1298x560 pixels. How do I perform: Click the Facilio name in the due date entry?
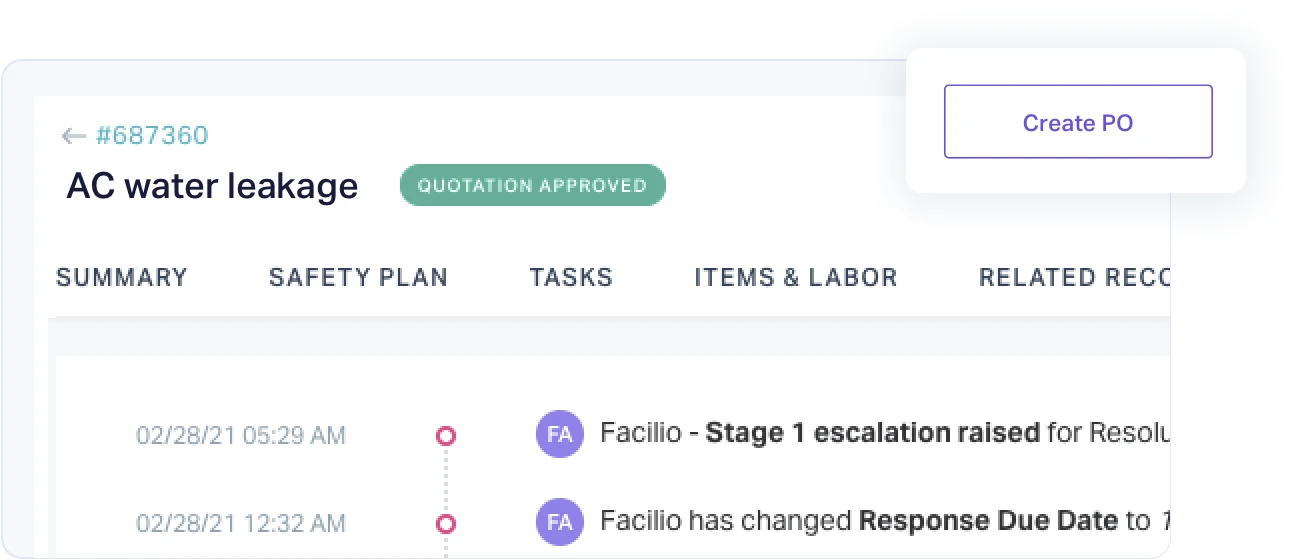point(638,521)
